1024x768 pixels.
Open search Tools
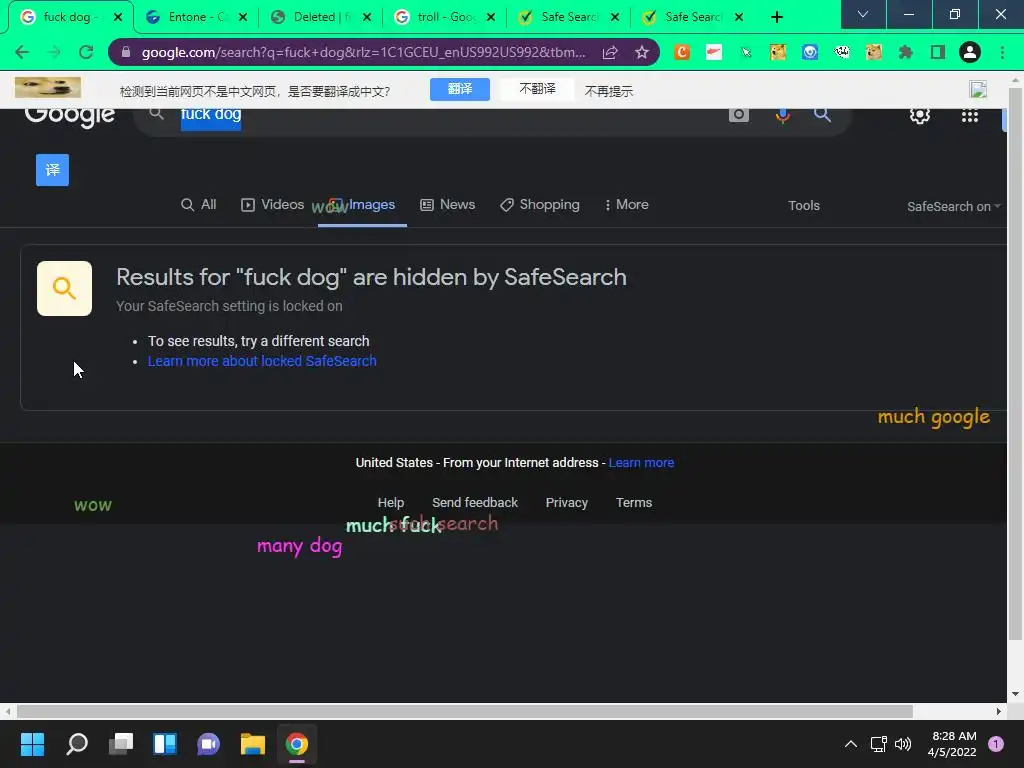point(803,205)
